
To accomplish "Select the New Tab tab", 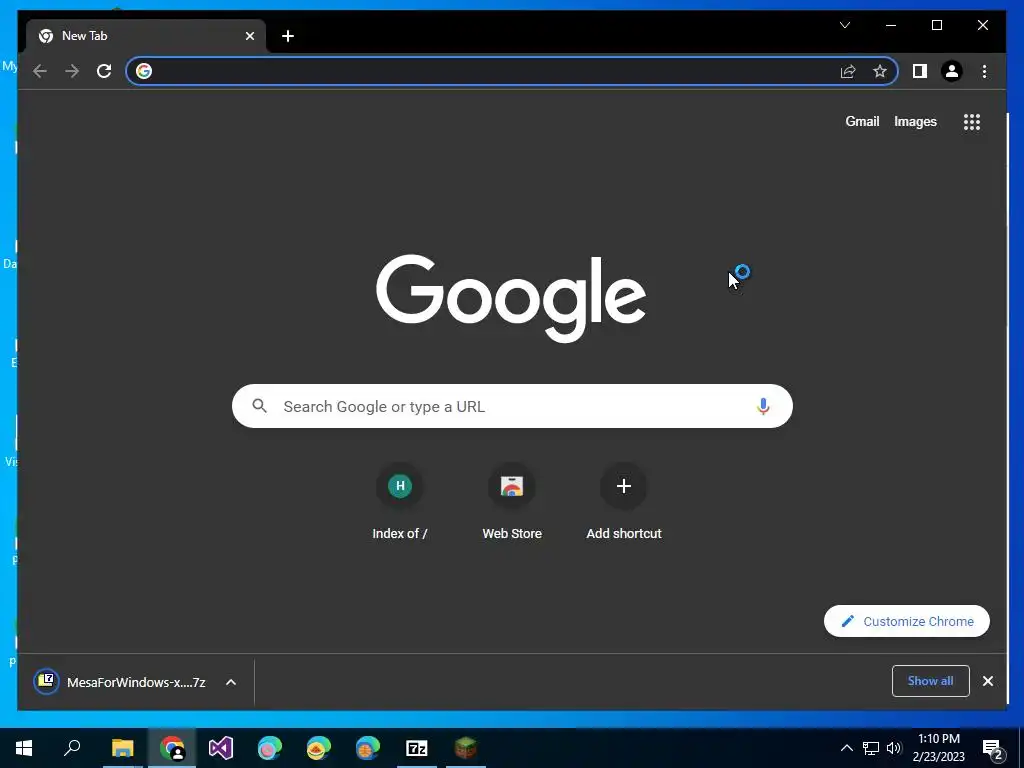I will click(146, 36).
